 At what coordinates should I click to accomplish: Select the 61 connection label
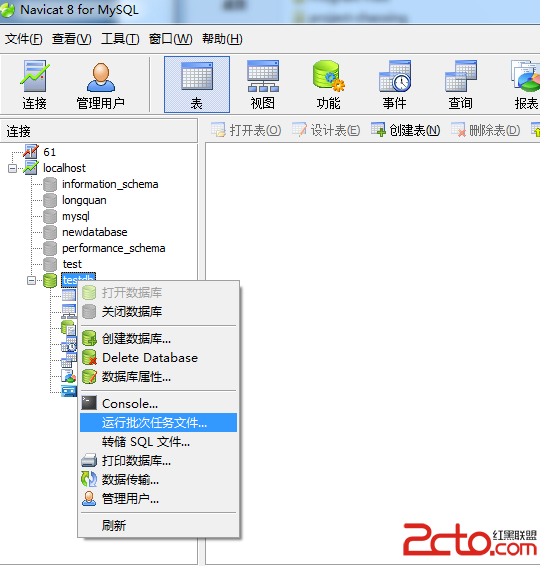click(49, 152)
